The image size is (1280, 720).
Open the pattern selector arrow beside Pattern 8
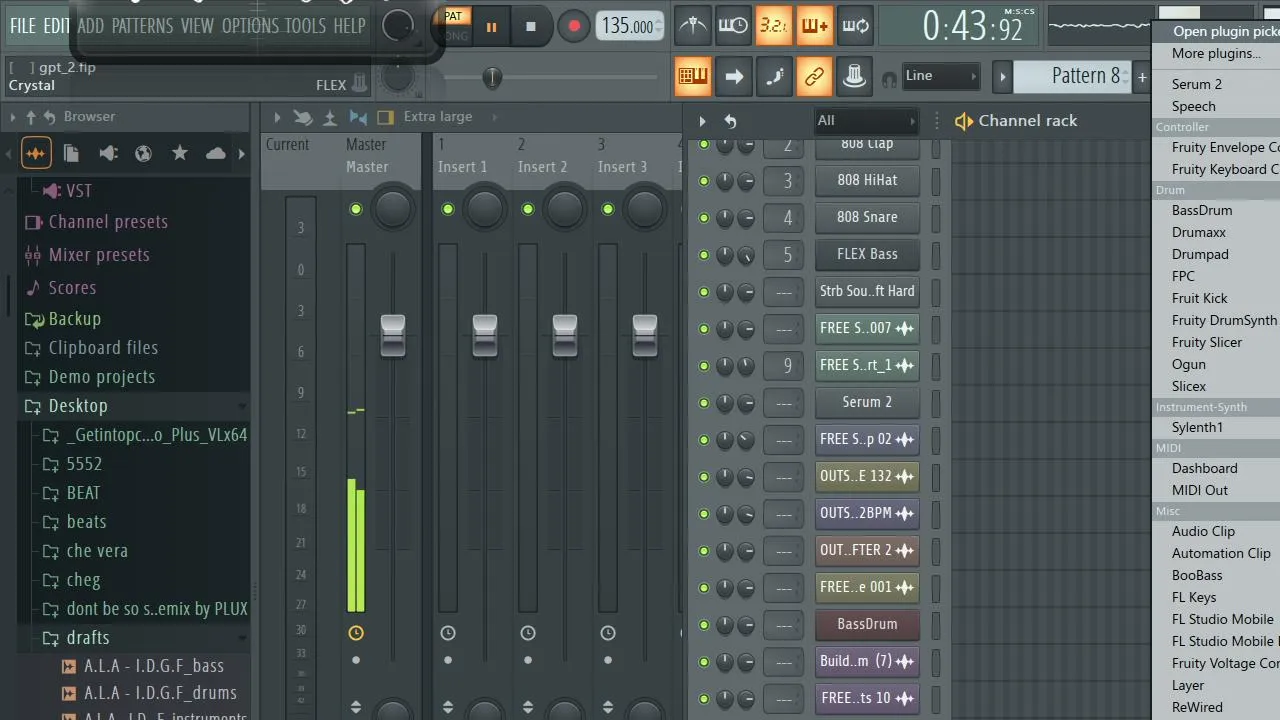point(1002,76)
